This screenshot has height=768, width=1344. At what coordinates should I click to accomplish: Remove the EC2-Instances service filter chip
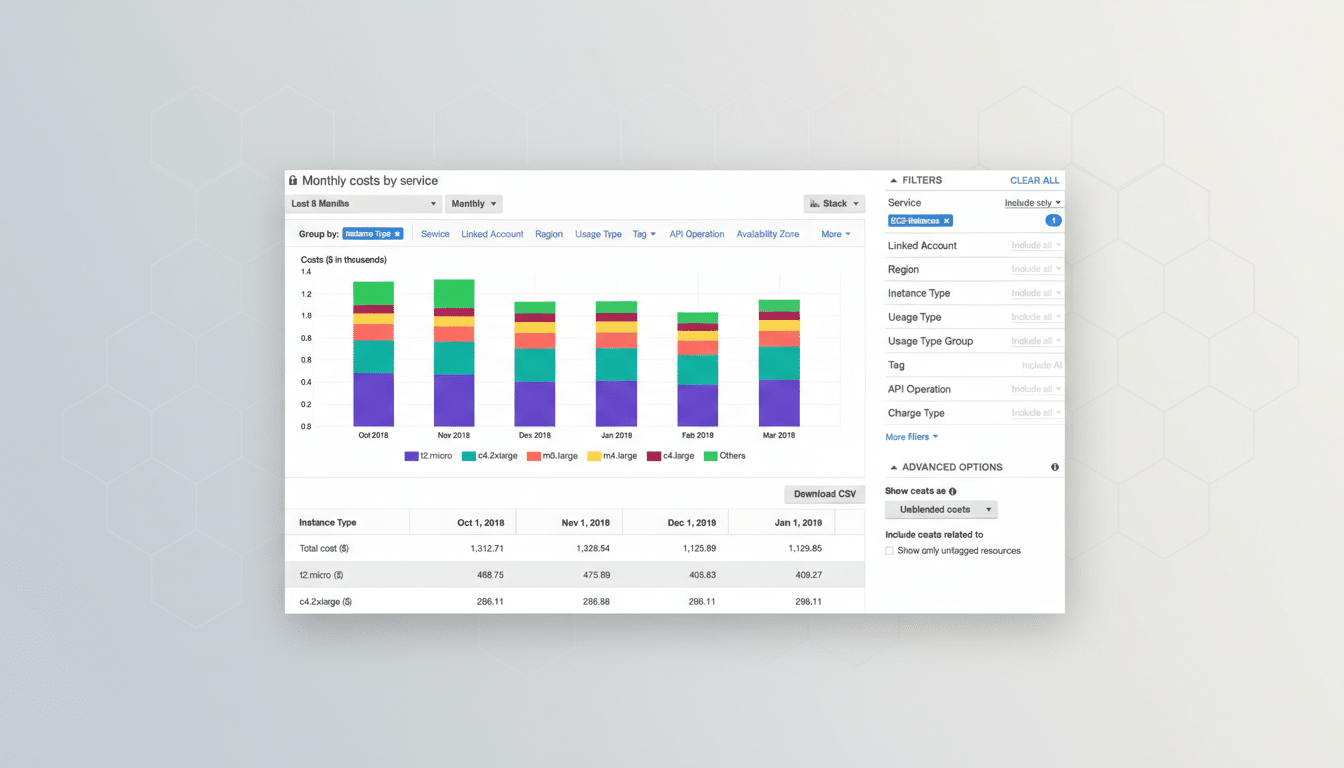947,221
